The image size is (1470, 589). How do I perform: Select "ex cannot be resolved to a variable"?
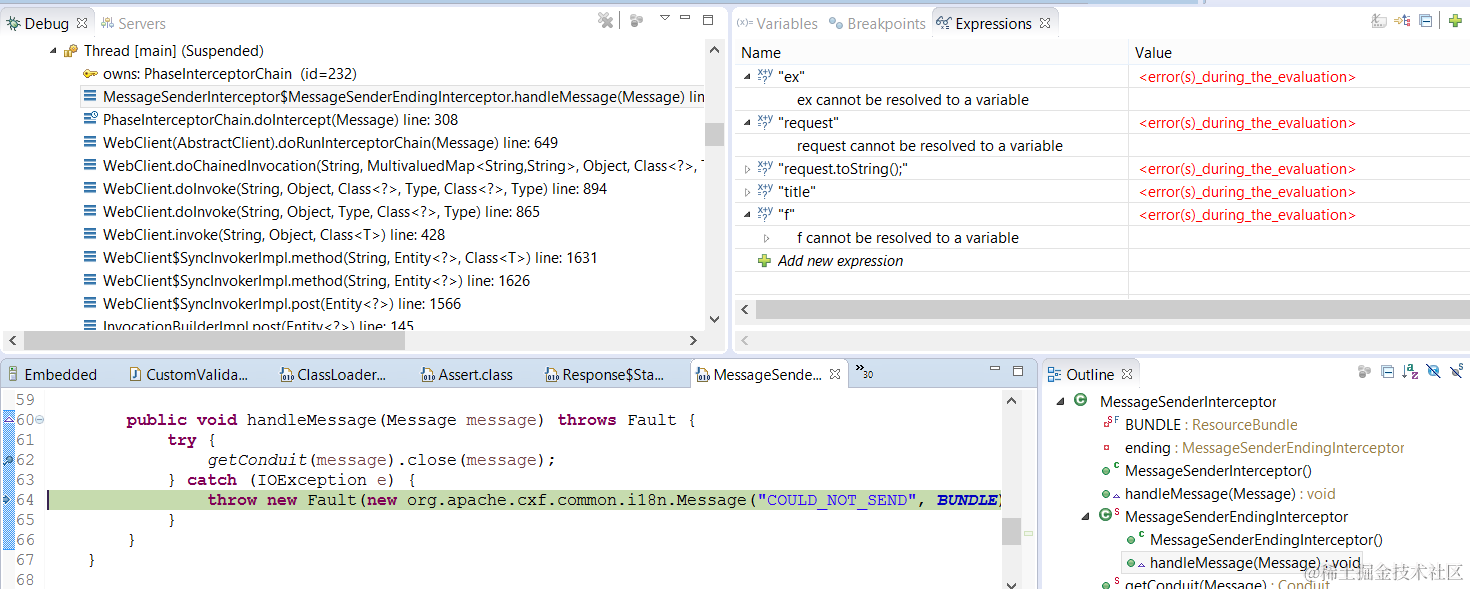(x=912, y=100)
